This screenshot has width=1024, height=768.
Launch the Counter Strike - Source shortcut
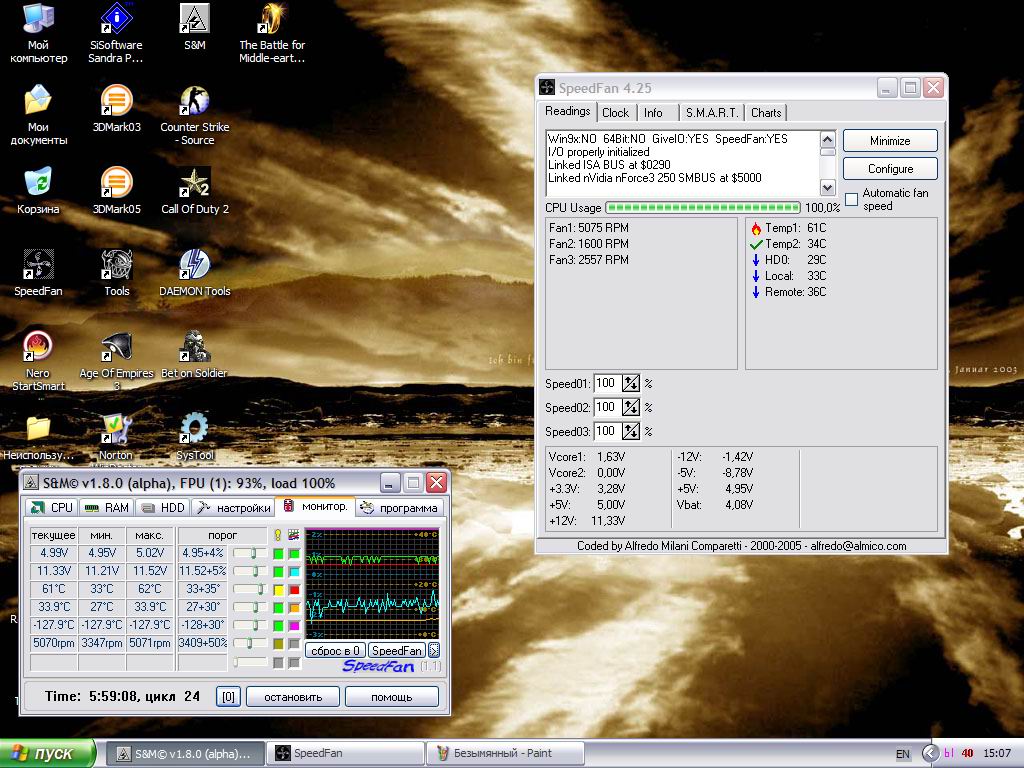195,115
